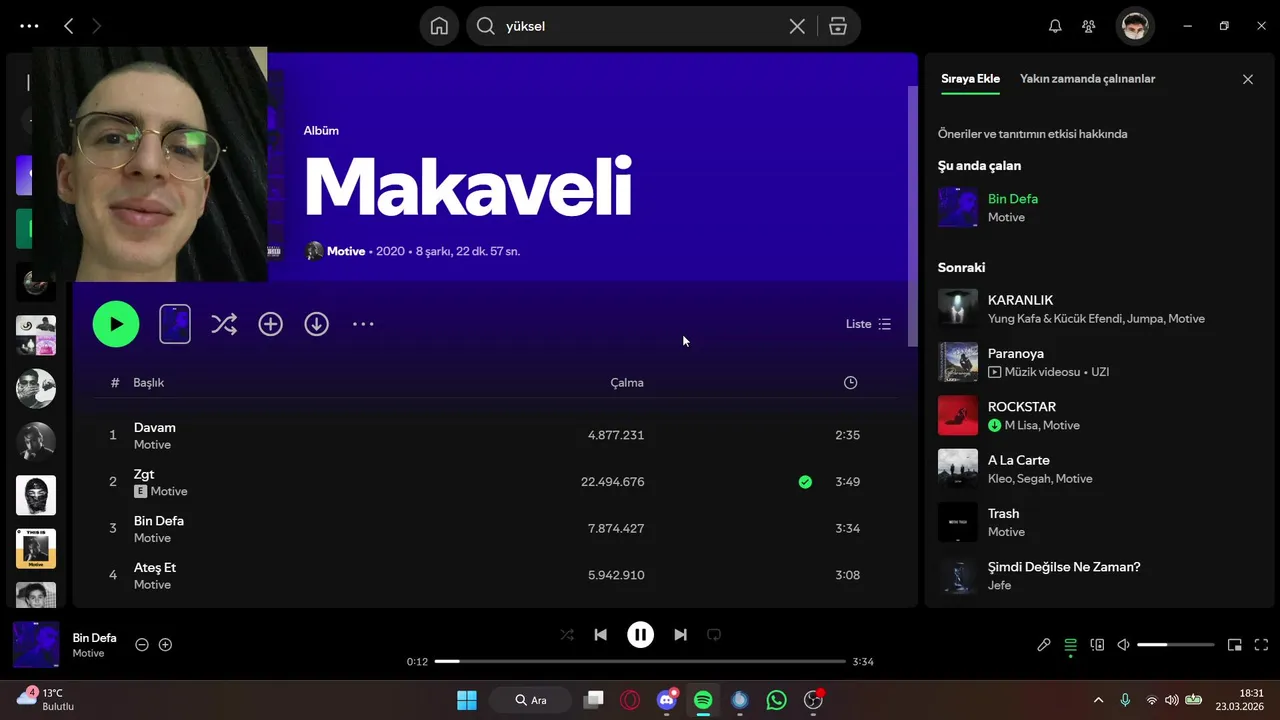
Task: Click the minus icon next to Bin Defa
Action: 142,645
